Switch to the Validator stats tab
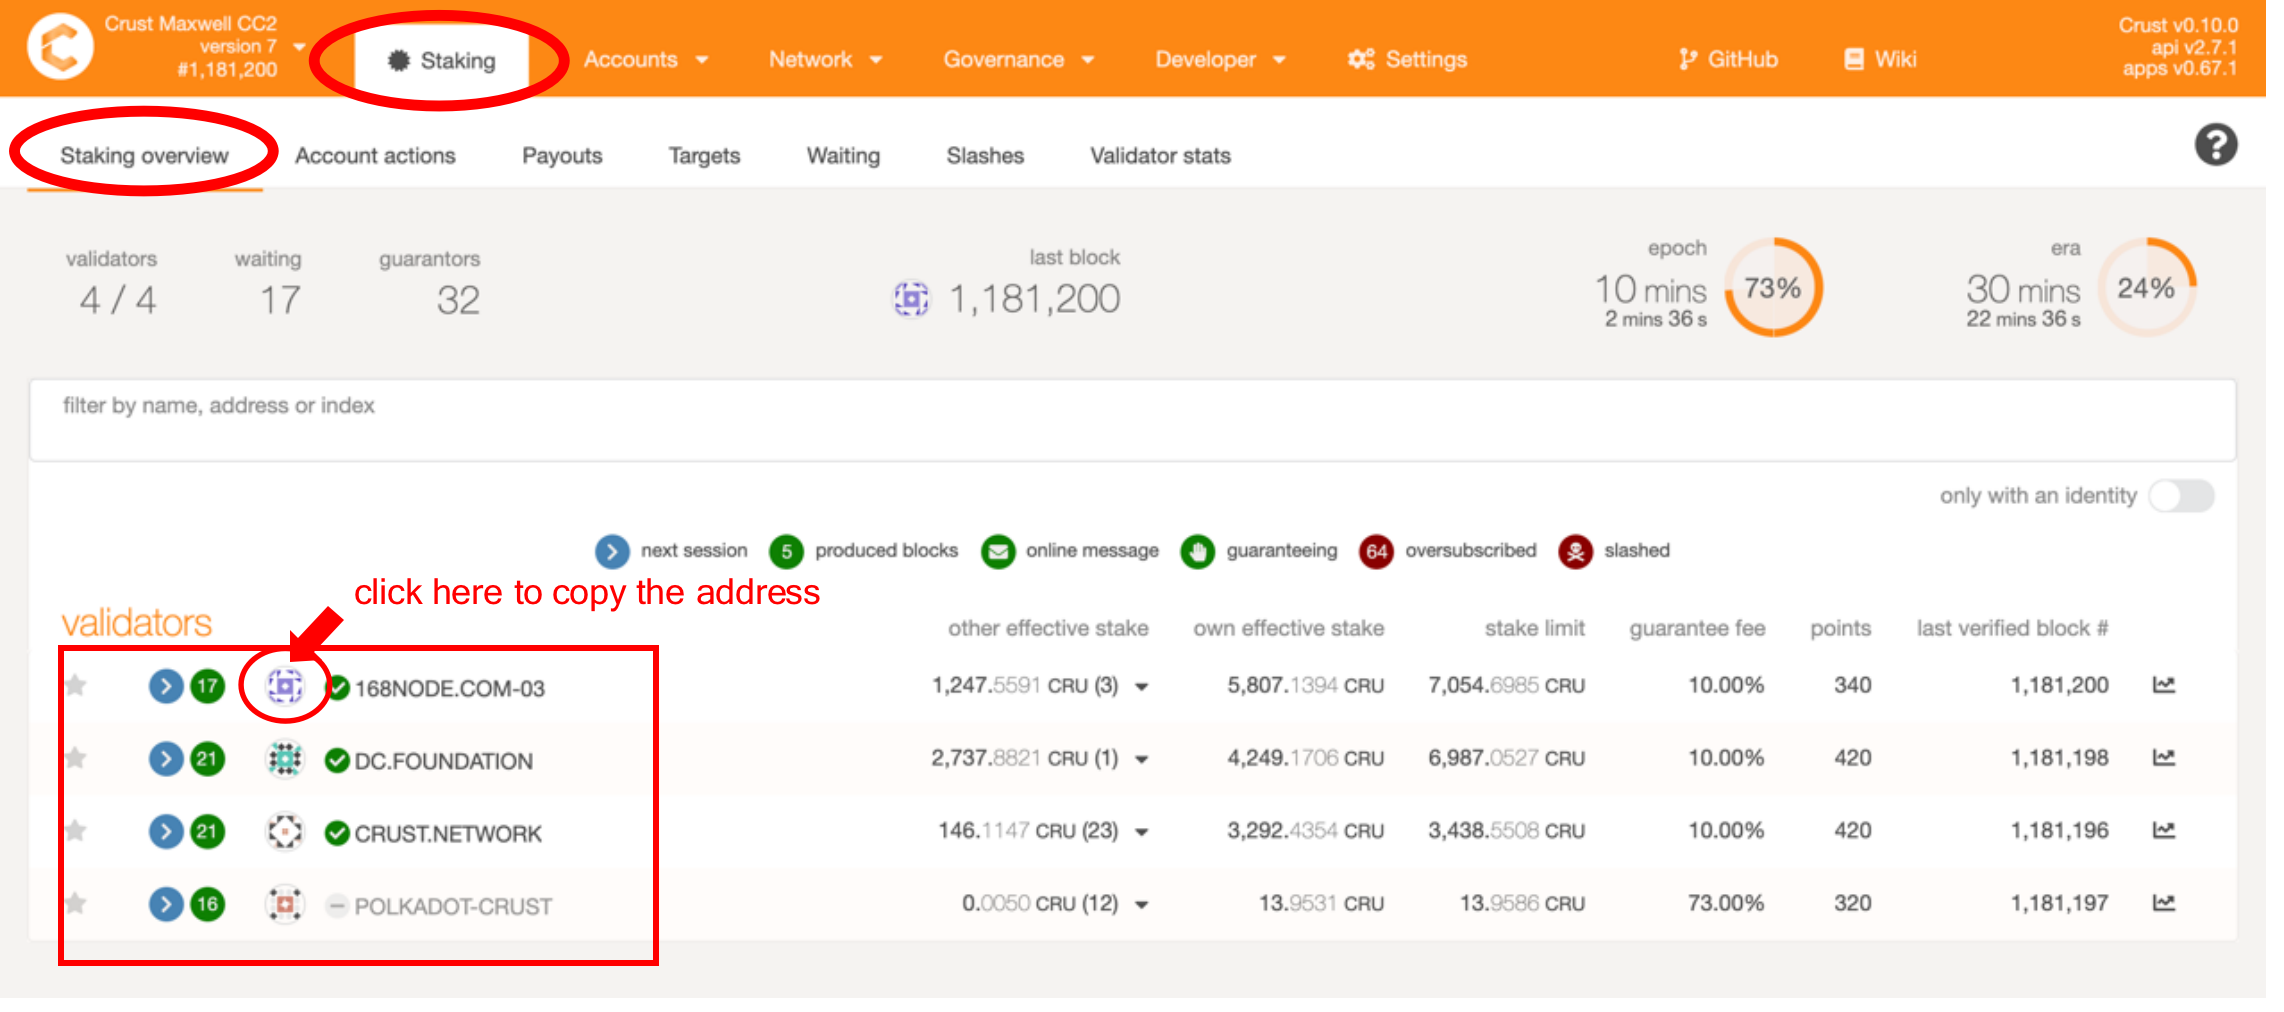Screen dimensions: 2284x1012 coord(1160,156)
